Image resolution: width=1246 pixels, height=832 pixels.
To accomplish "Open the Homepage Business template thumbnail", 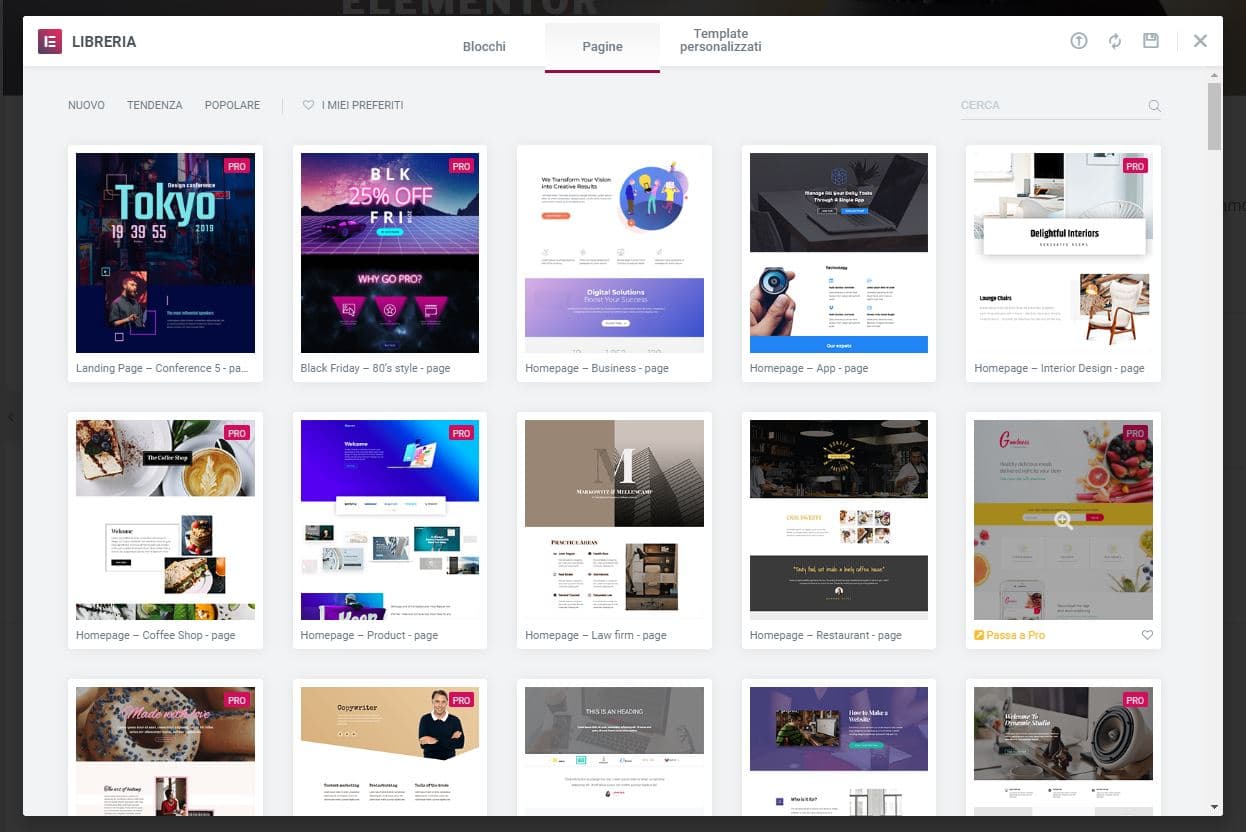I will pyautogui.click(x=614, y=253).
